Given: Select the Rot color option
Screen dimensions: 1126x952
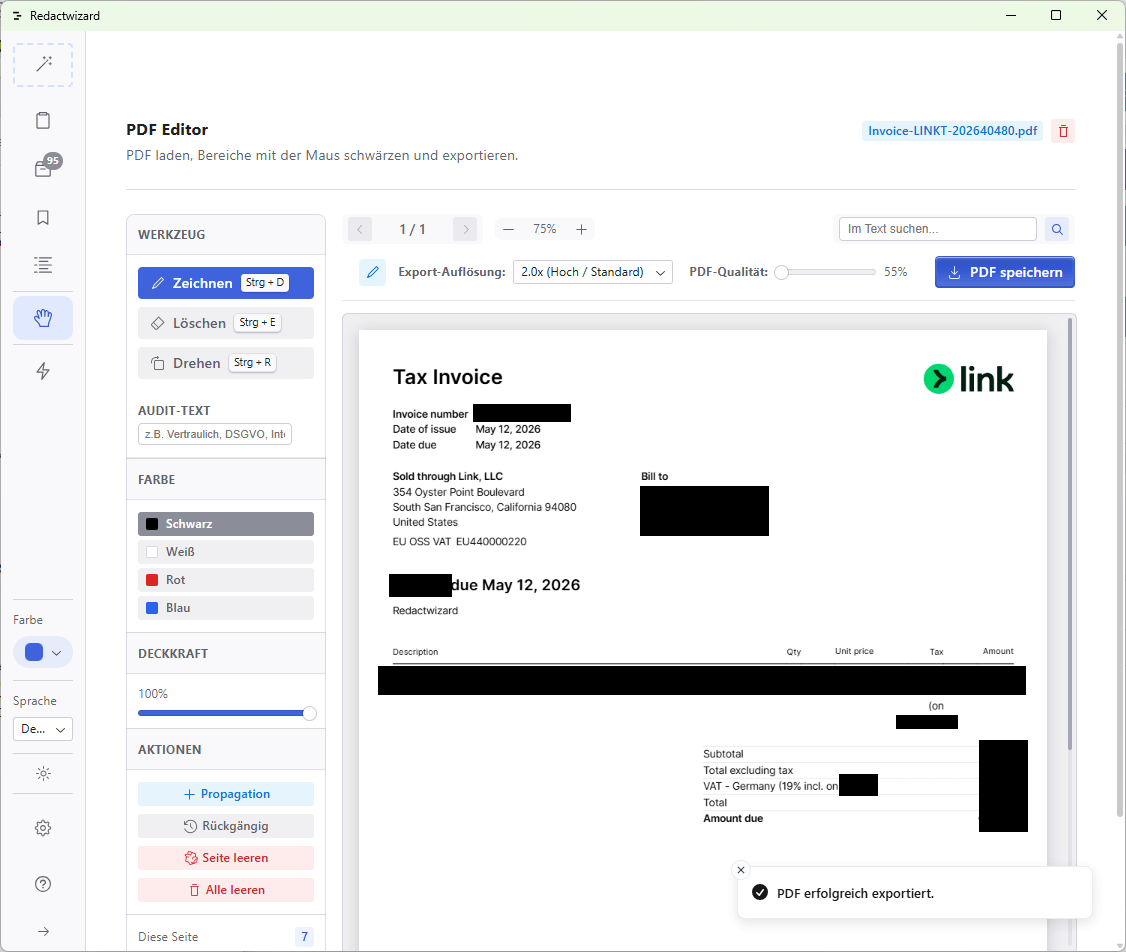Looking at the screenshot, I should [x=225, y=580].
